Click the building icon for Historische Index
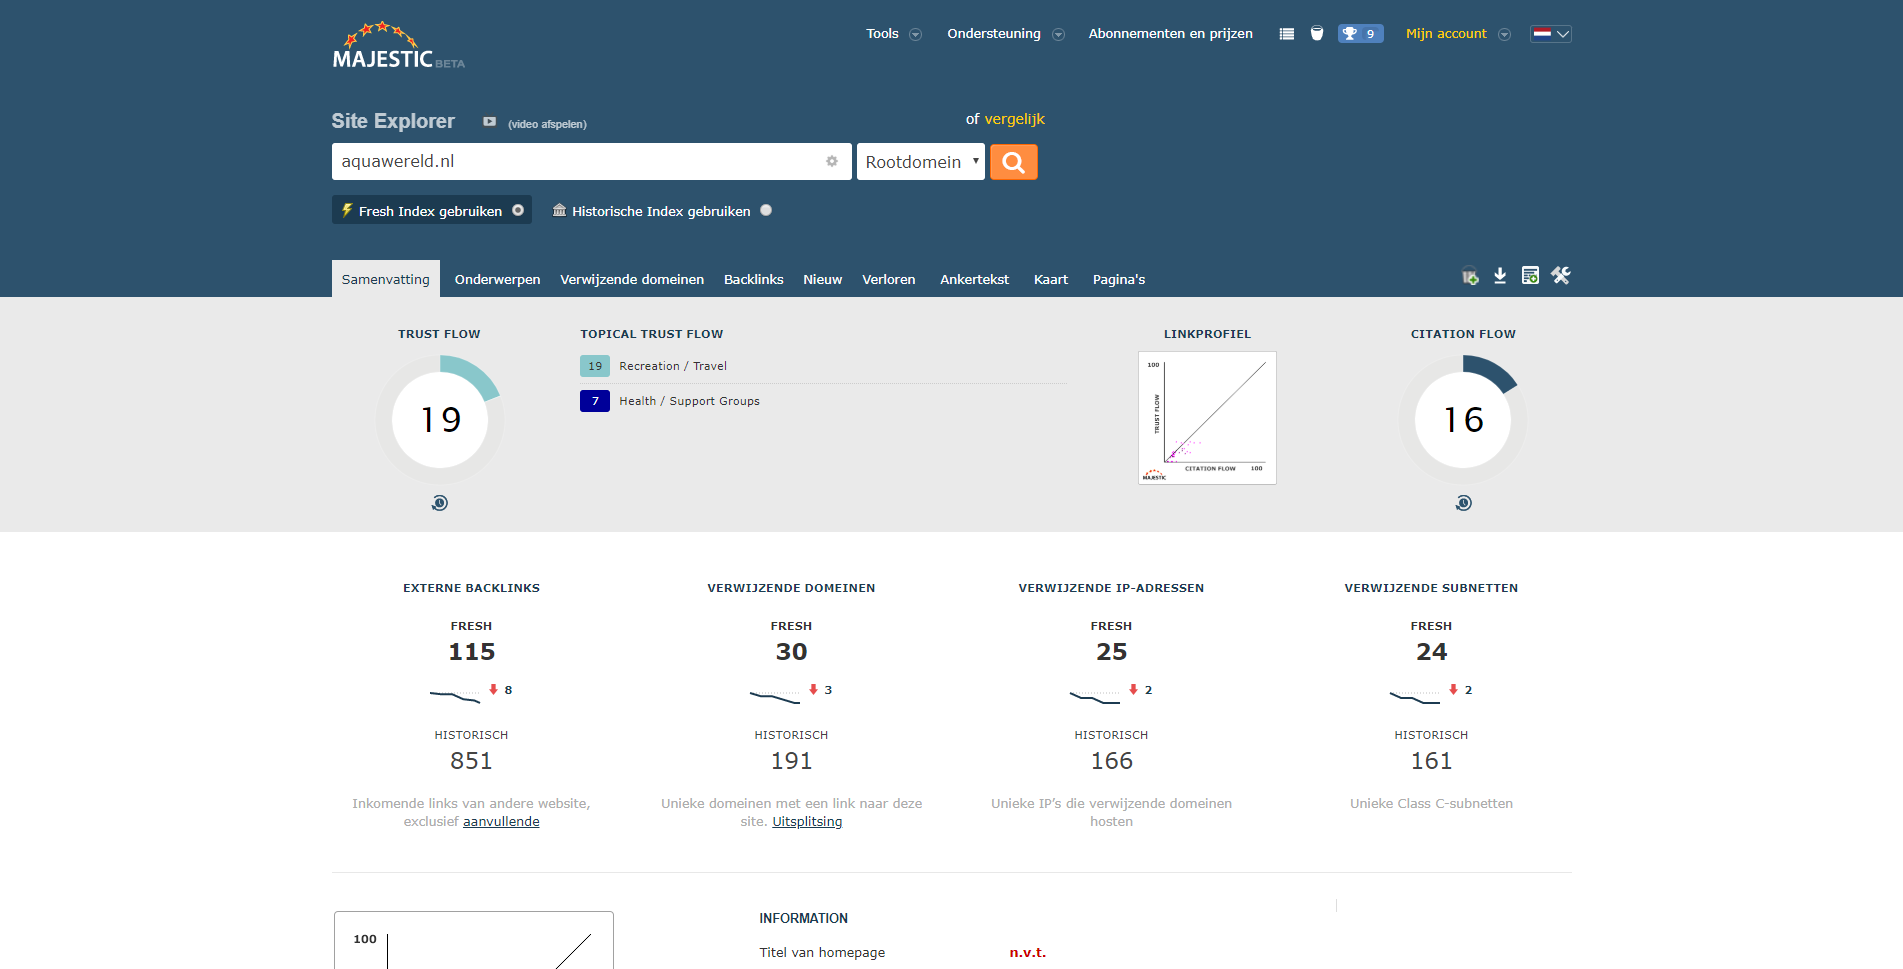 (560, 210)
